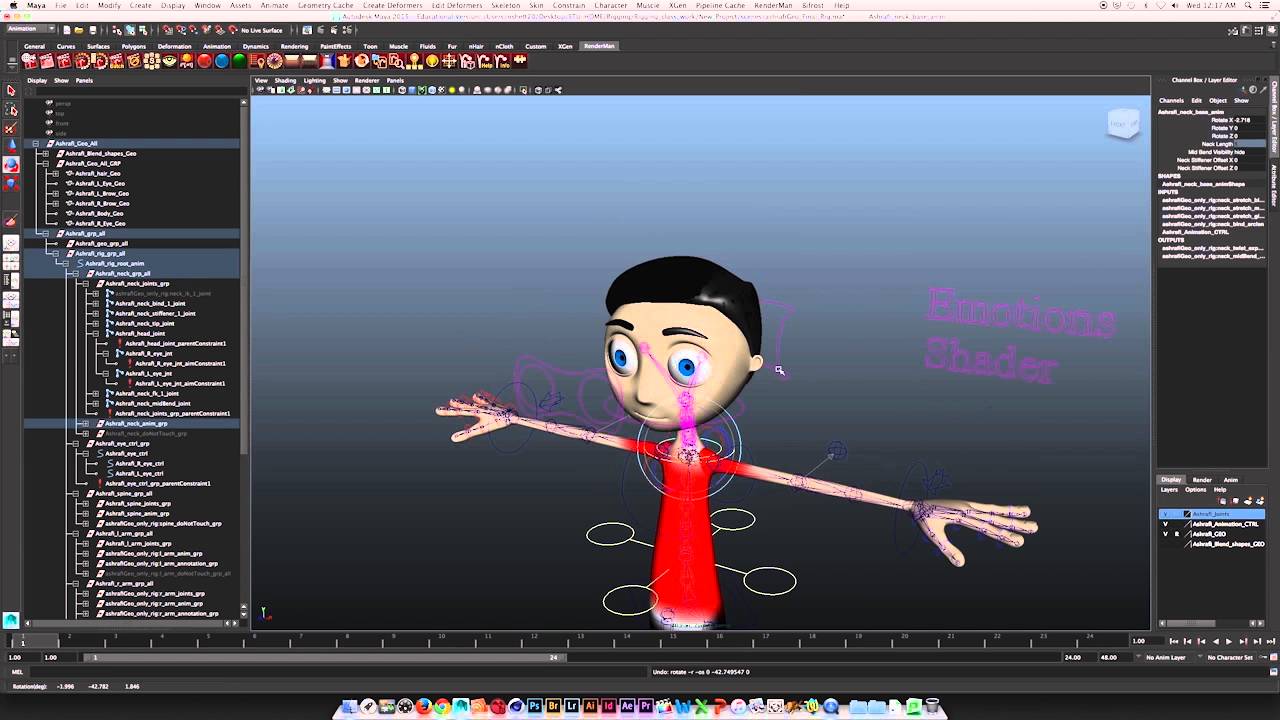Toggle the auto keyframe button
The width and height of the screenshot is (1280, 720).
click(x=1263, y=657)
